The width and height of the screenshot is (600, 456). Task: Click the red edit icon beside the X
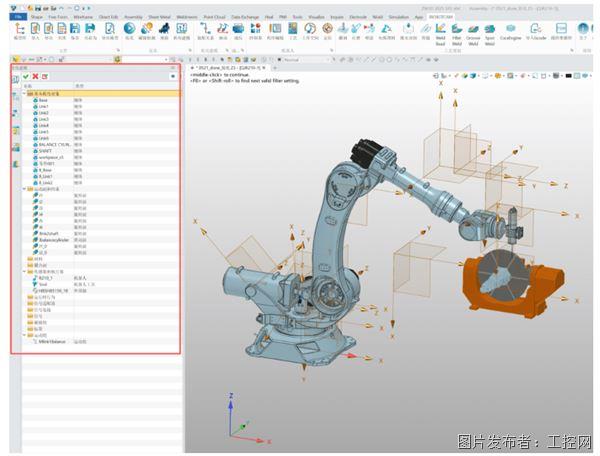point(45,77)
